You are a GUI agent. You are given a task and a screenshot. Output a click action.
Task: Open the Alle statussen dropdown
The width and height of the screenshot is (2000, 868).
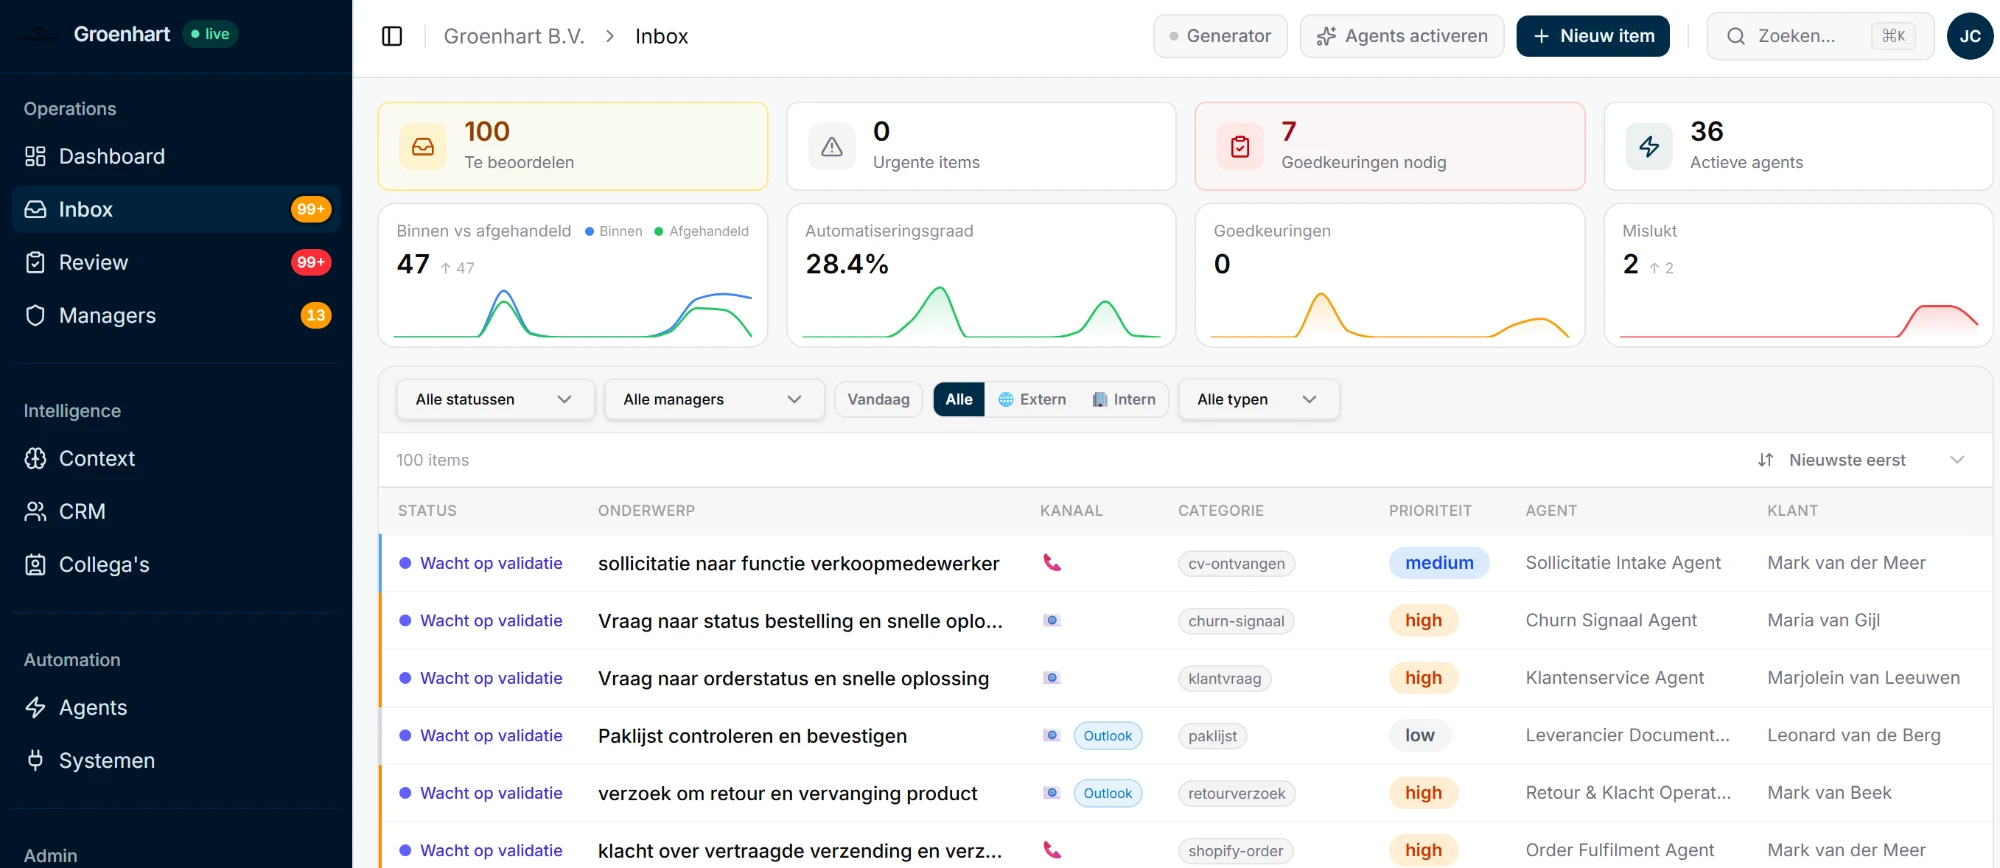click(495, 399)
